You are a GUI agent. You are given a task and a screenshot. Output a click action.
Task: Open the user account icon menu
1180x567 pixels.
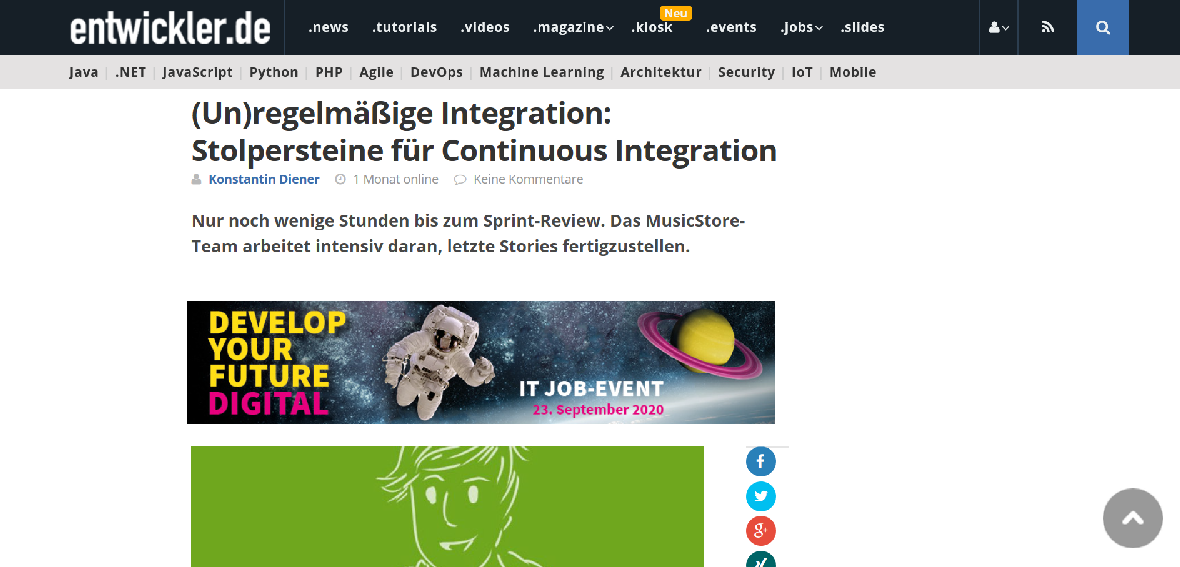pos(999,28)
